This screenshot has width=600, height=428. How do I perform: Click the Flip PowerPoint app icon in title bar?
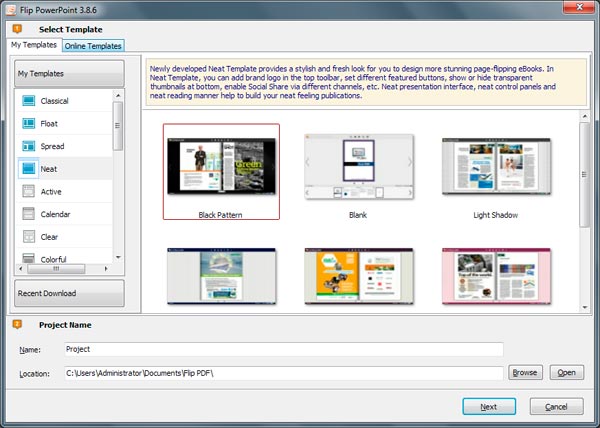click(11, 10)
